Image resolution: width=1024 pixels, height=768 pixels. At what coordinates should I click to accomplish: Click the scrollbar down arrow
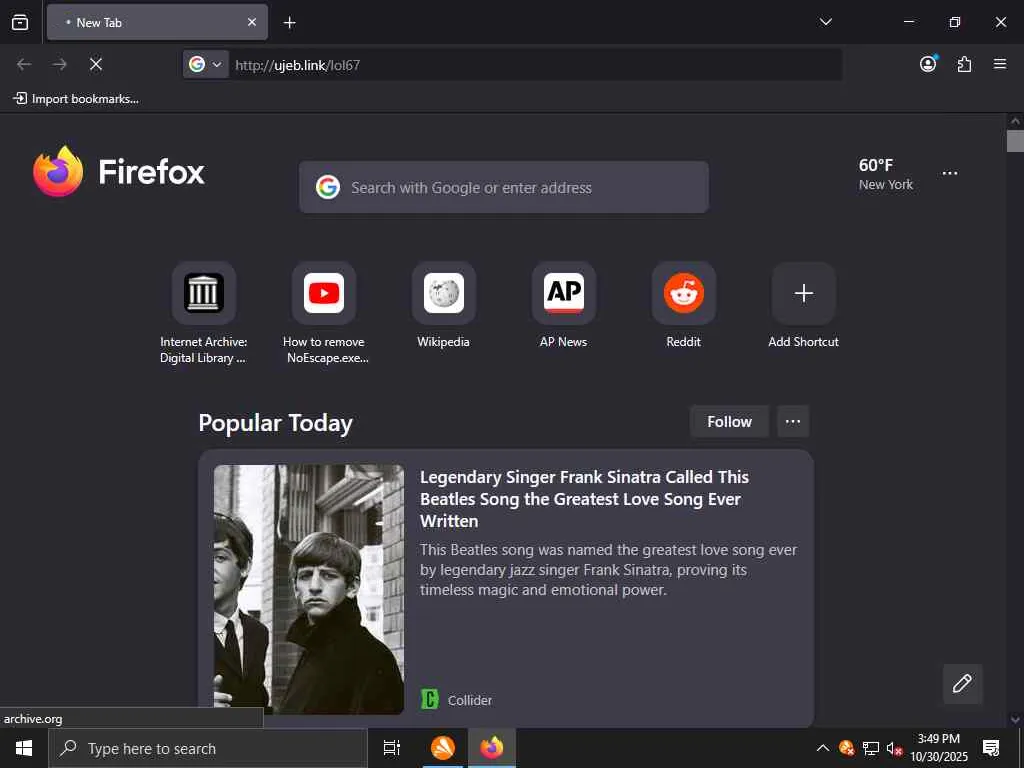coord(1015,720)
